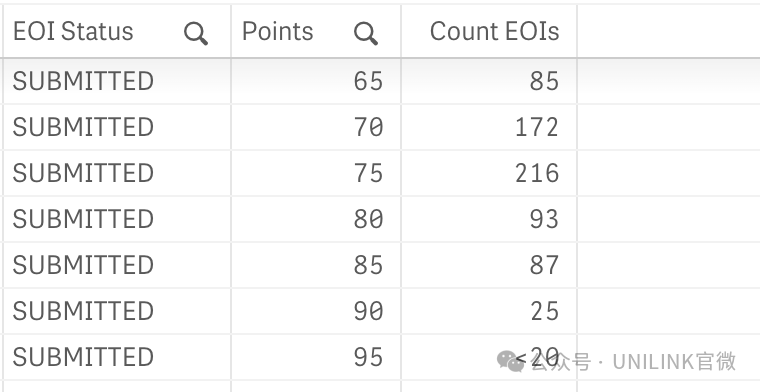The image size is (760, 392).
Task: Click the Count EOIs value 25
Action: pyautogui.click(x=544, y=311)
